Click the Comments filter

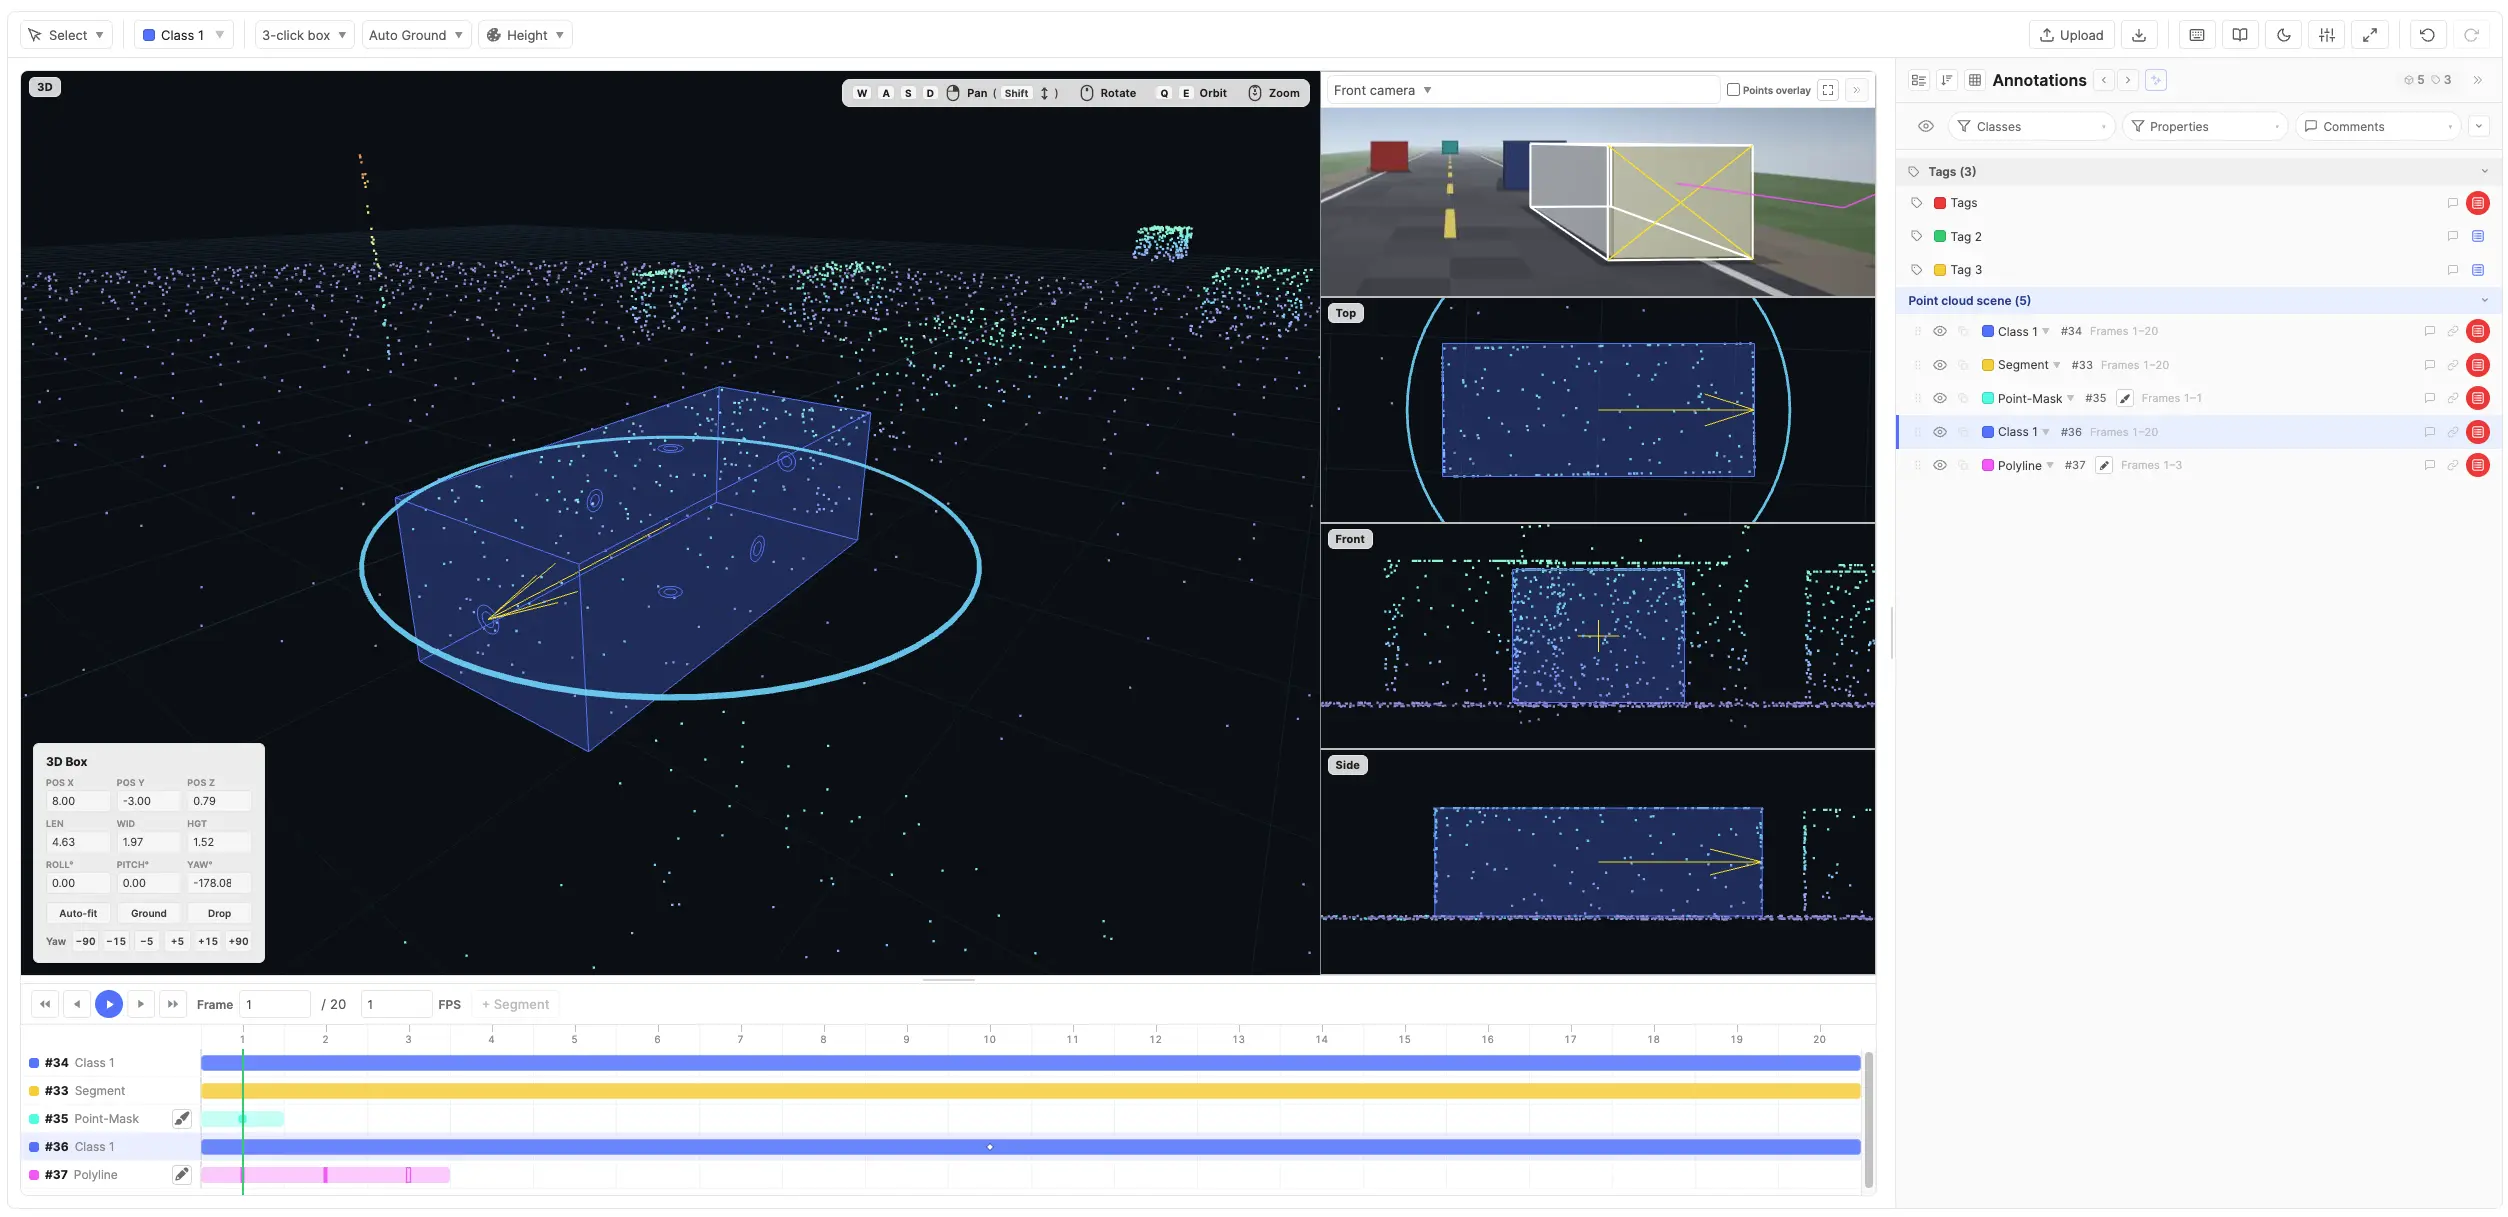[x=2378, y=126]
